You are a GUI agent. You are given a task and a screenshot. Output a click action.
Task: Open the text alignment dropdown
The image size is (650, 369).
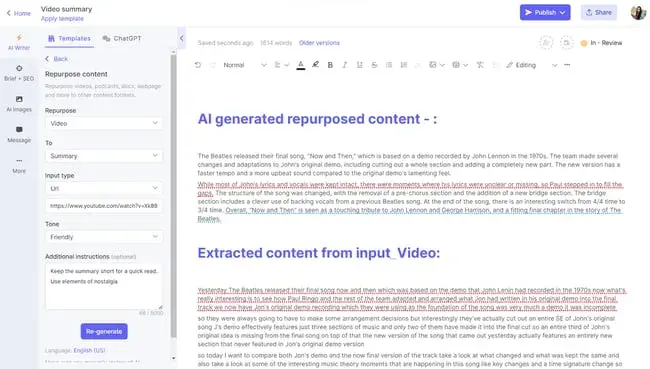coord(281,65)
